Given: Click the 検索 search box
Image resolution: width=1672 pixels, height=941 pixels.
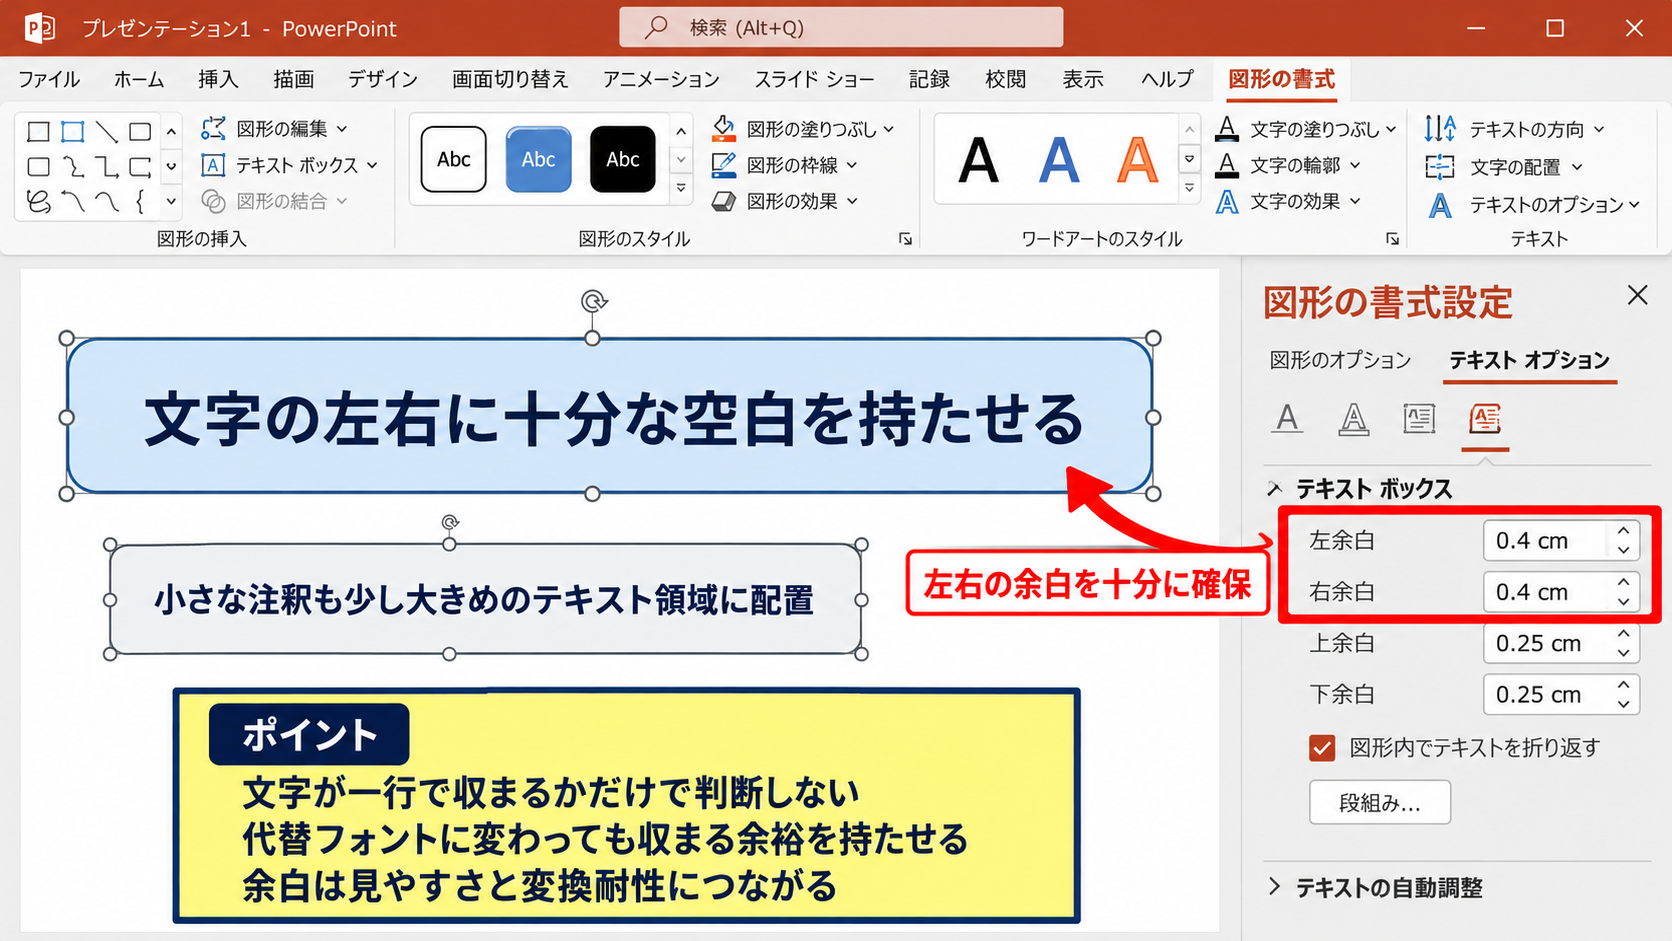Looking at the screenshot, I should click(841, 28).
